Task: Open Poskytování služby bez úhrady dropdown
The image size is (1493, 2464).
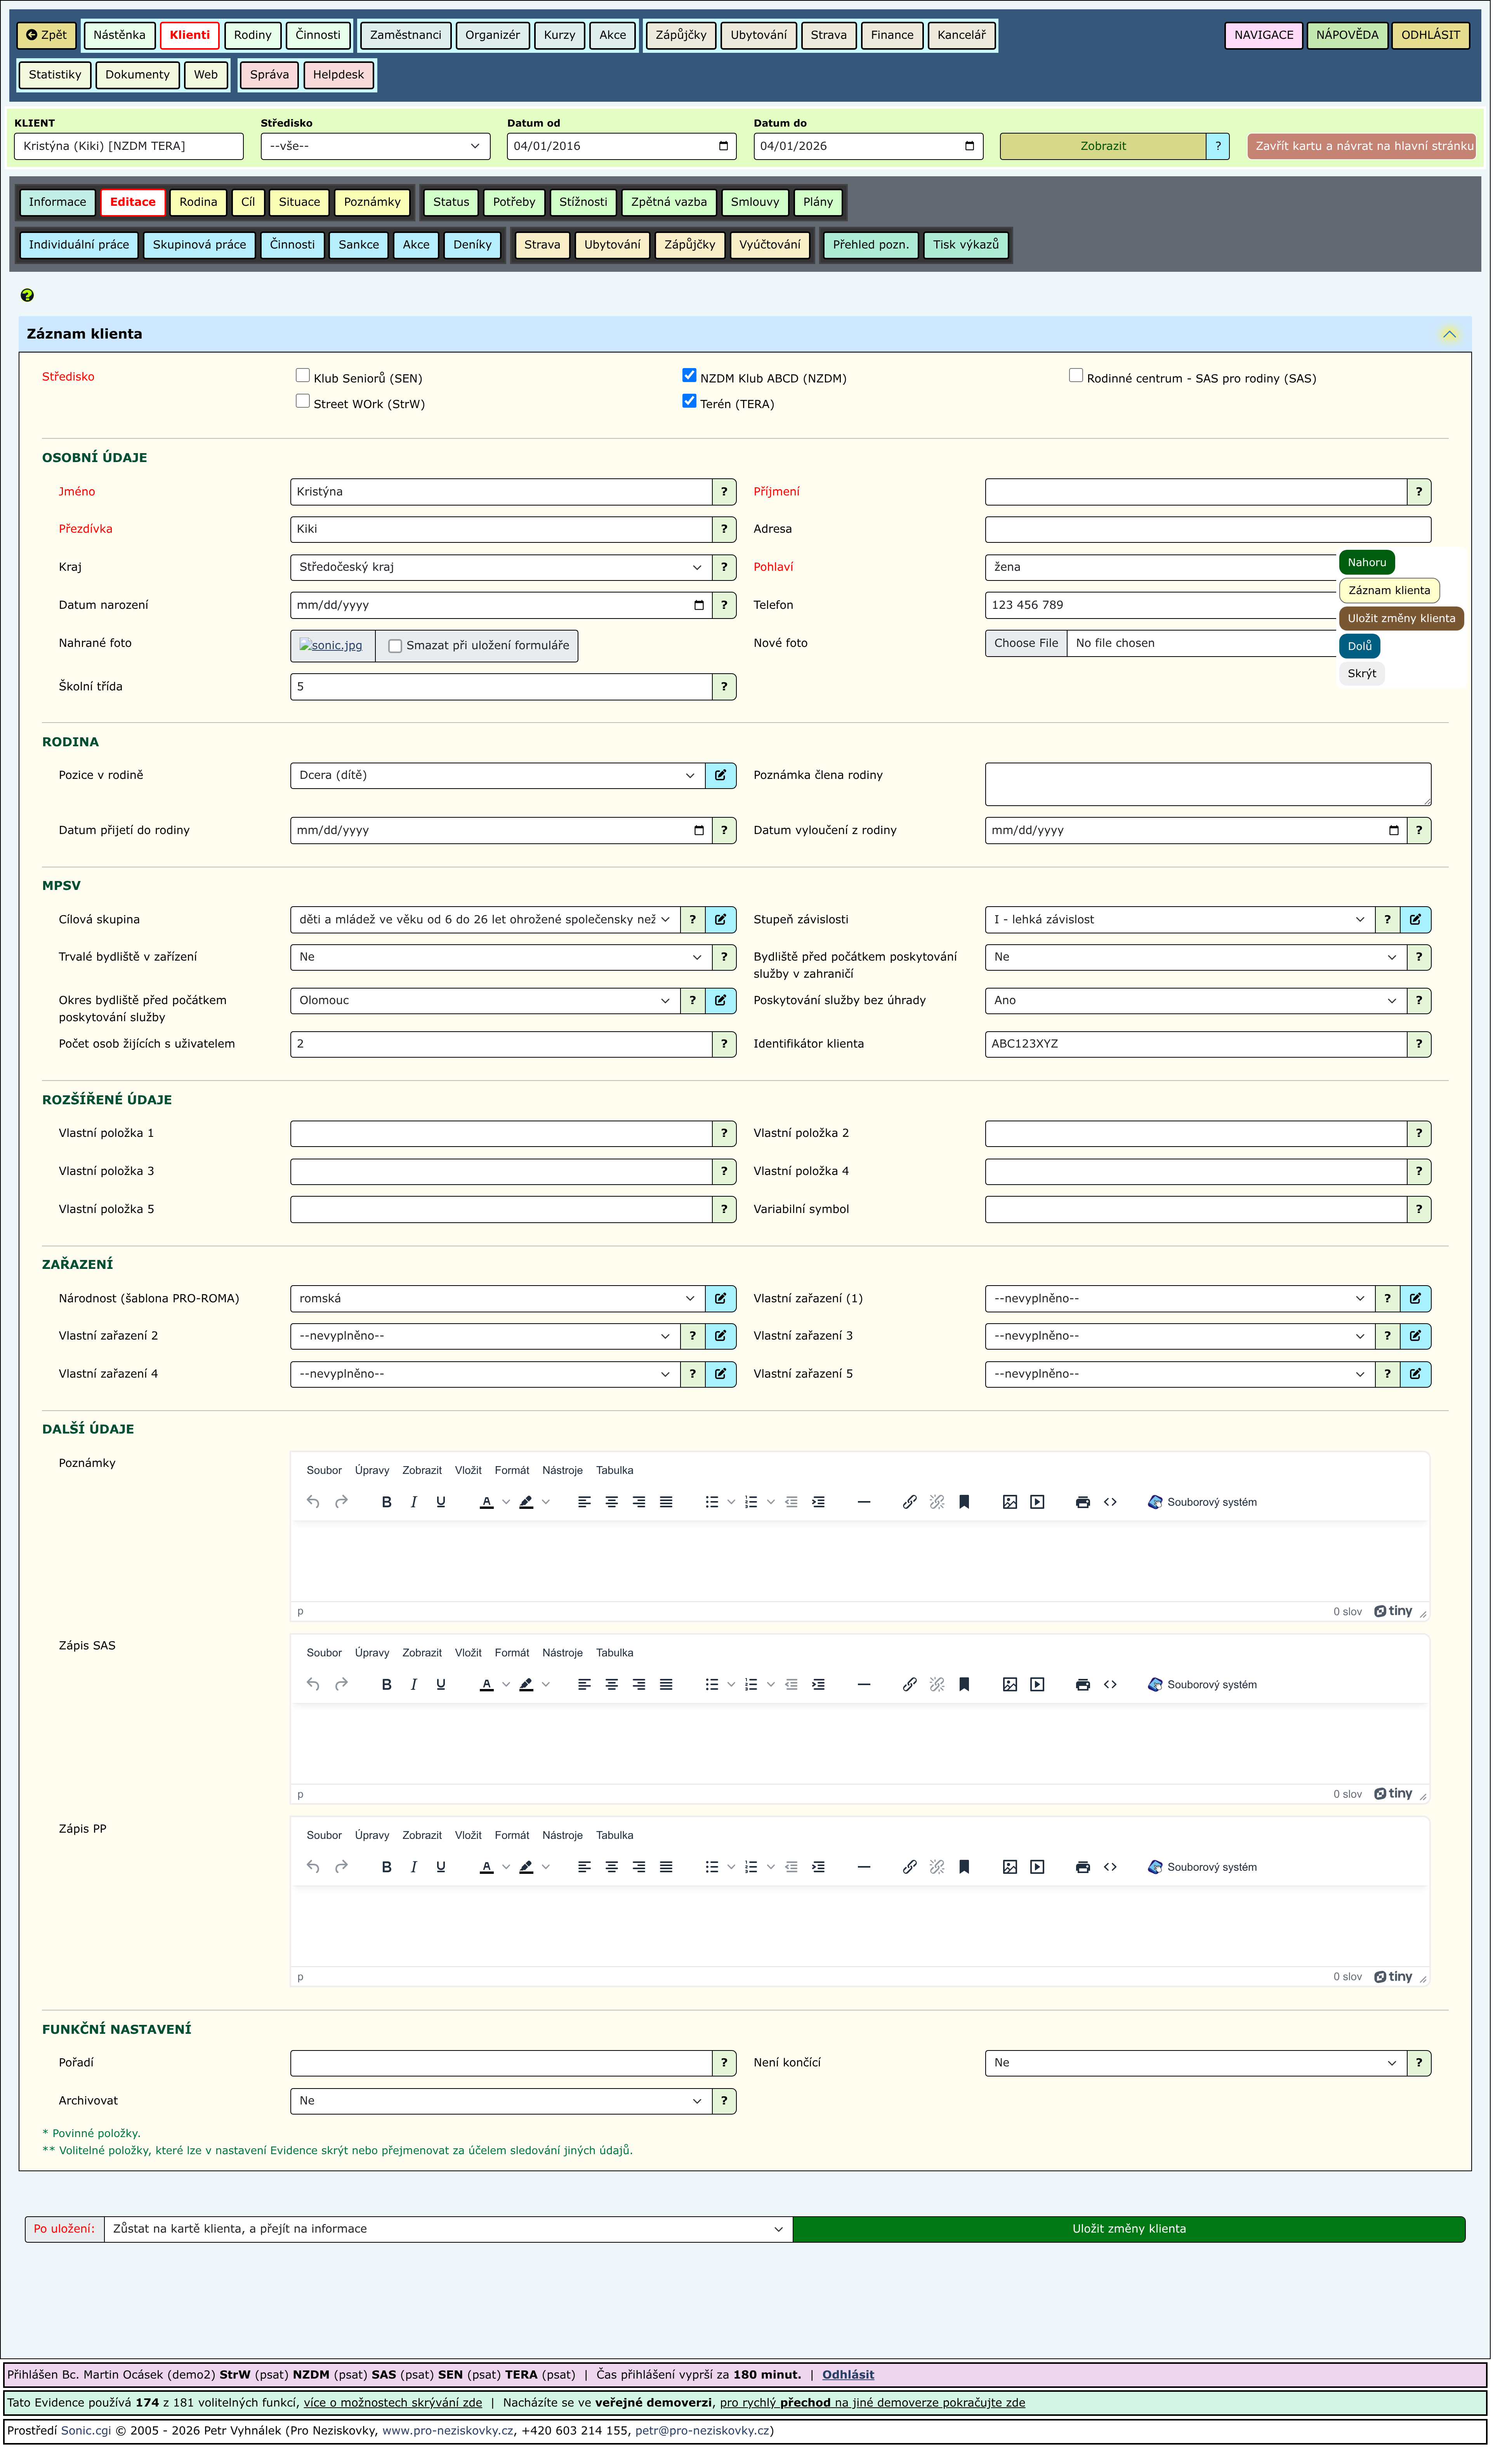Action: coord(1196,1001)
